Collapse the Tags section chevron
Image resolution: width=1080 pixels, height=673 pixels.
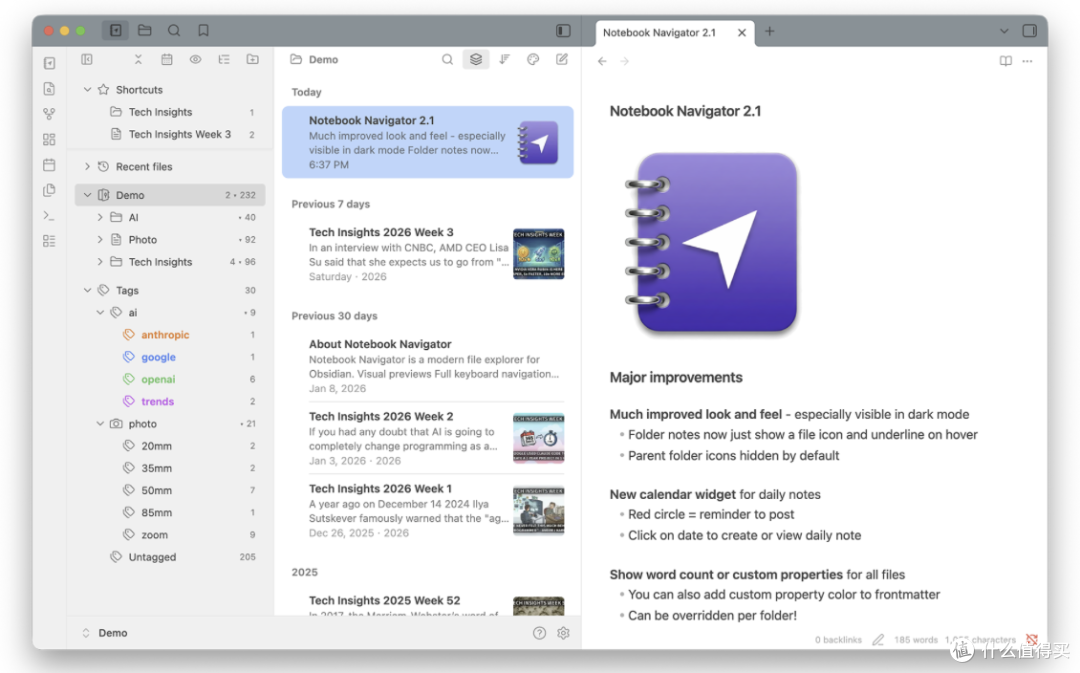tap(87, 290)
